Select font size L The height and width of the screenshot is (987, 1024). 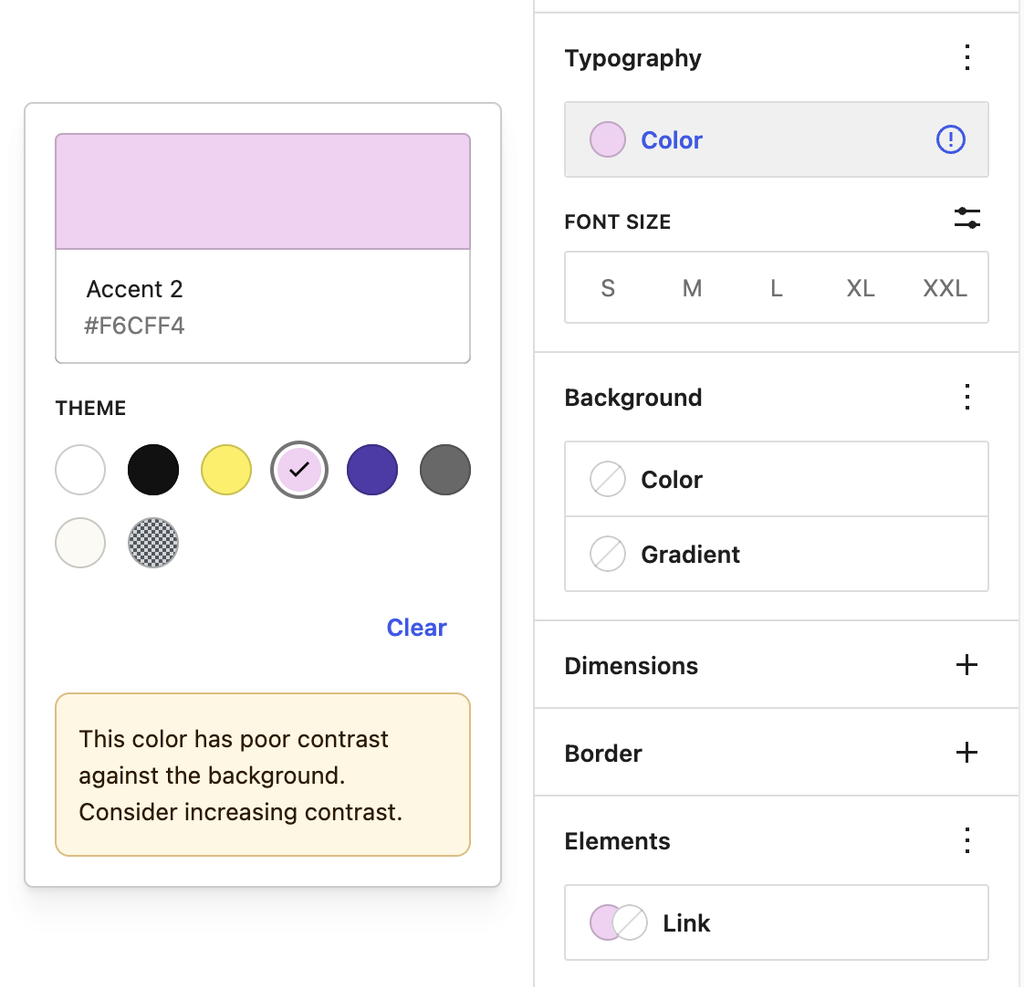pos(776,287)
